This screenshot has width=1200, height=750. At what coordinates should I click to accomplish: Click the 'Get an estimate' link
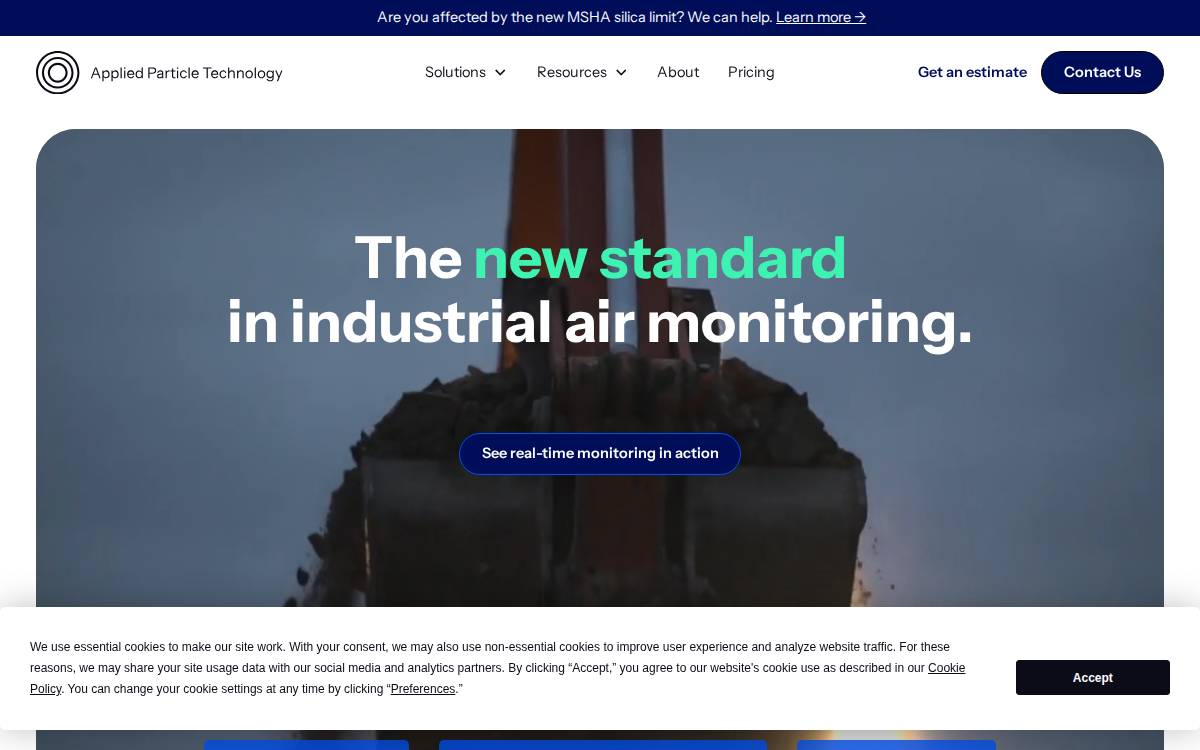[x=972, y=72]
